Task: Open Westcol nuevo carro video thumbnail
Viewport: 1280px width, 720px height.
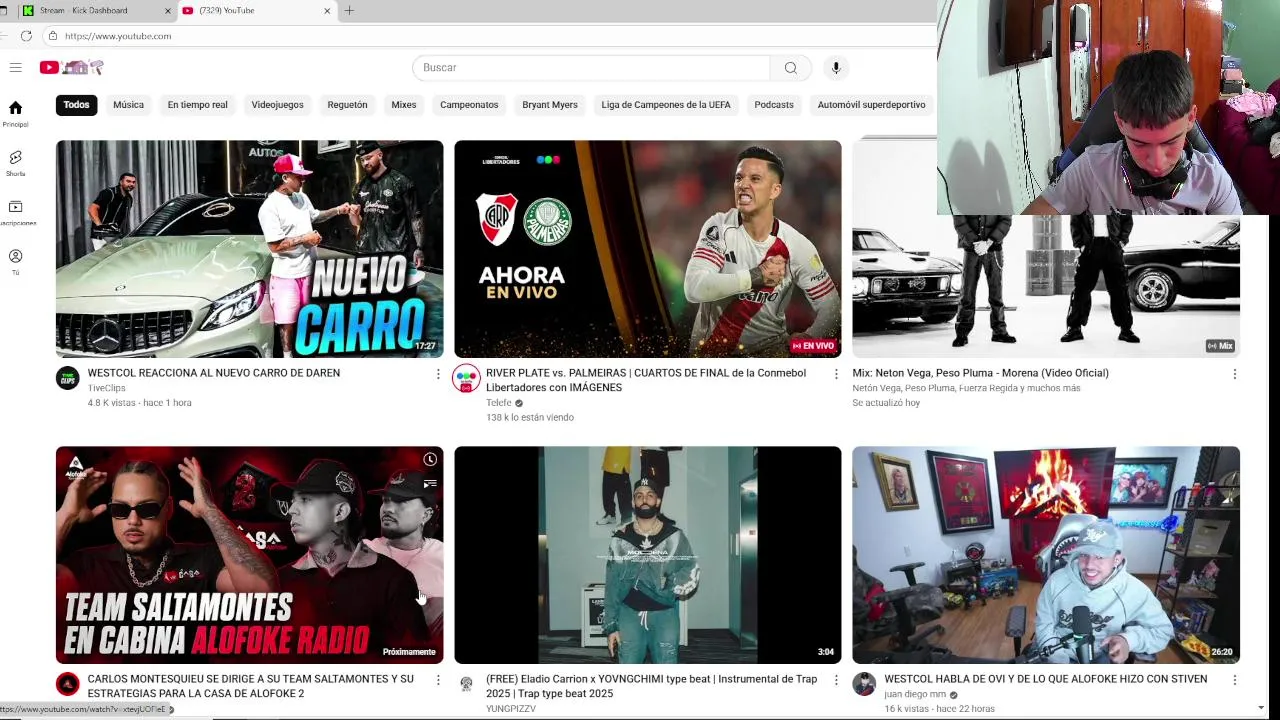Action: pos(249,249)
